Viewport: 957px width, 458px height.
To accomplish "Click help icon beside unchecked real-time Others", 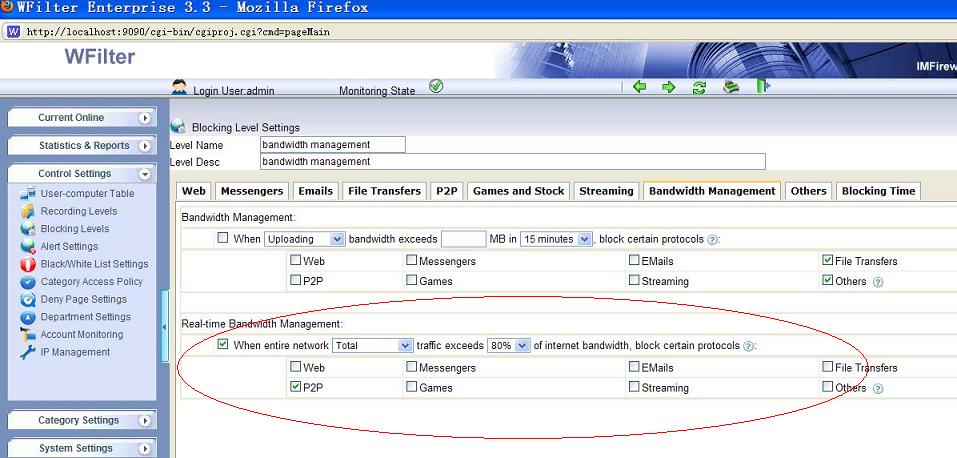I will click(878, 388).
